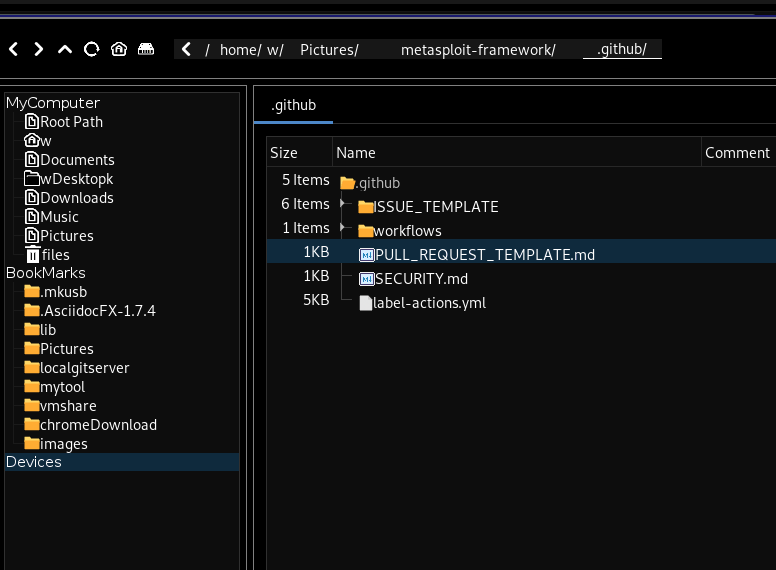The image size is (776, 570).
Task: Click the 6 Items size cell
Action: [x=305, y=204]
